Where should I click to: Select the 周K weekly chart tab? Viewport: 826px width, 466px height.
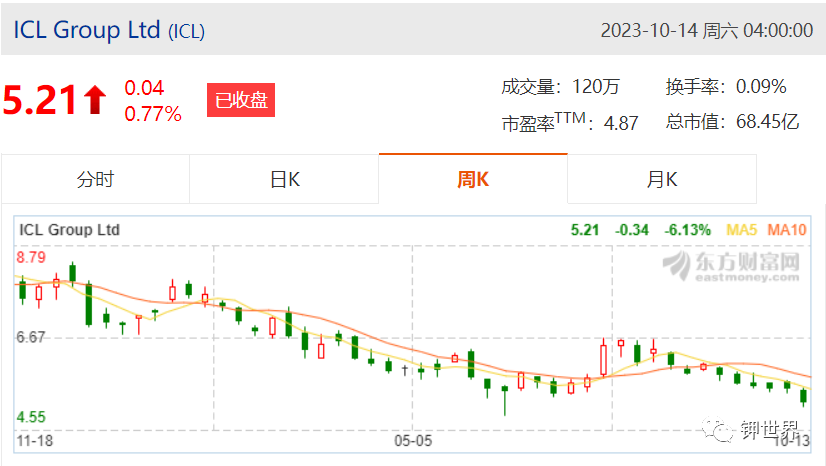(473, 180)
